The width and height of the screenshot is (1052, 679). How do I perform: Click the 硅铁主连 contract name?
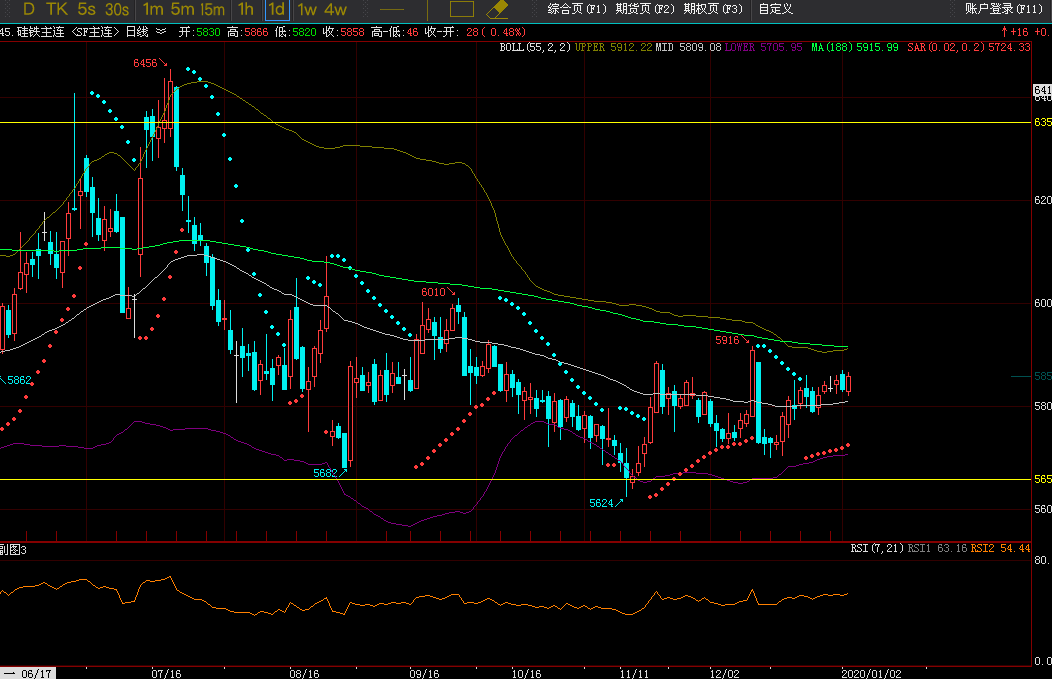40,32
